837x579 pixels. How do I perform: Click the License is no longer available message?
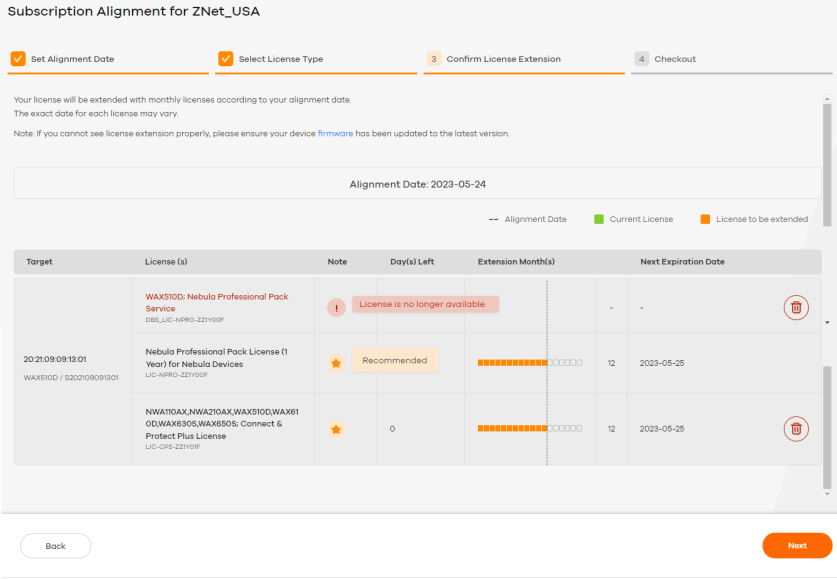pos(425,304)
